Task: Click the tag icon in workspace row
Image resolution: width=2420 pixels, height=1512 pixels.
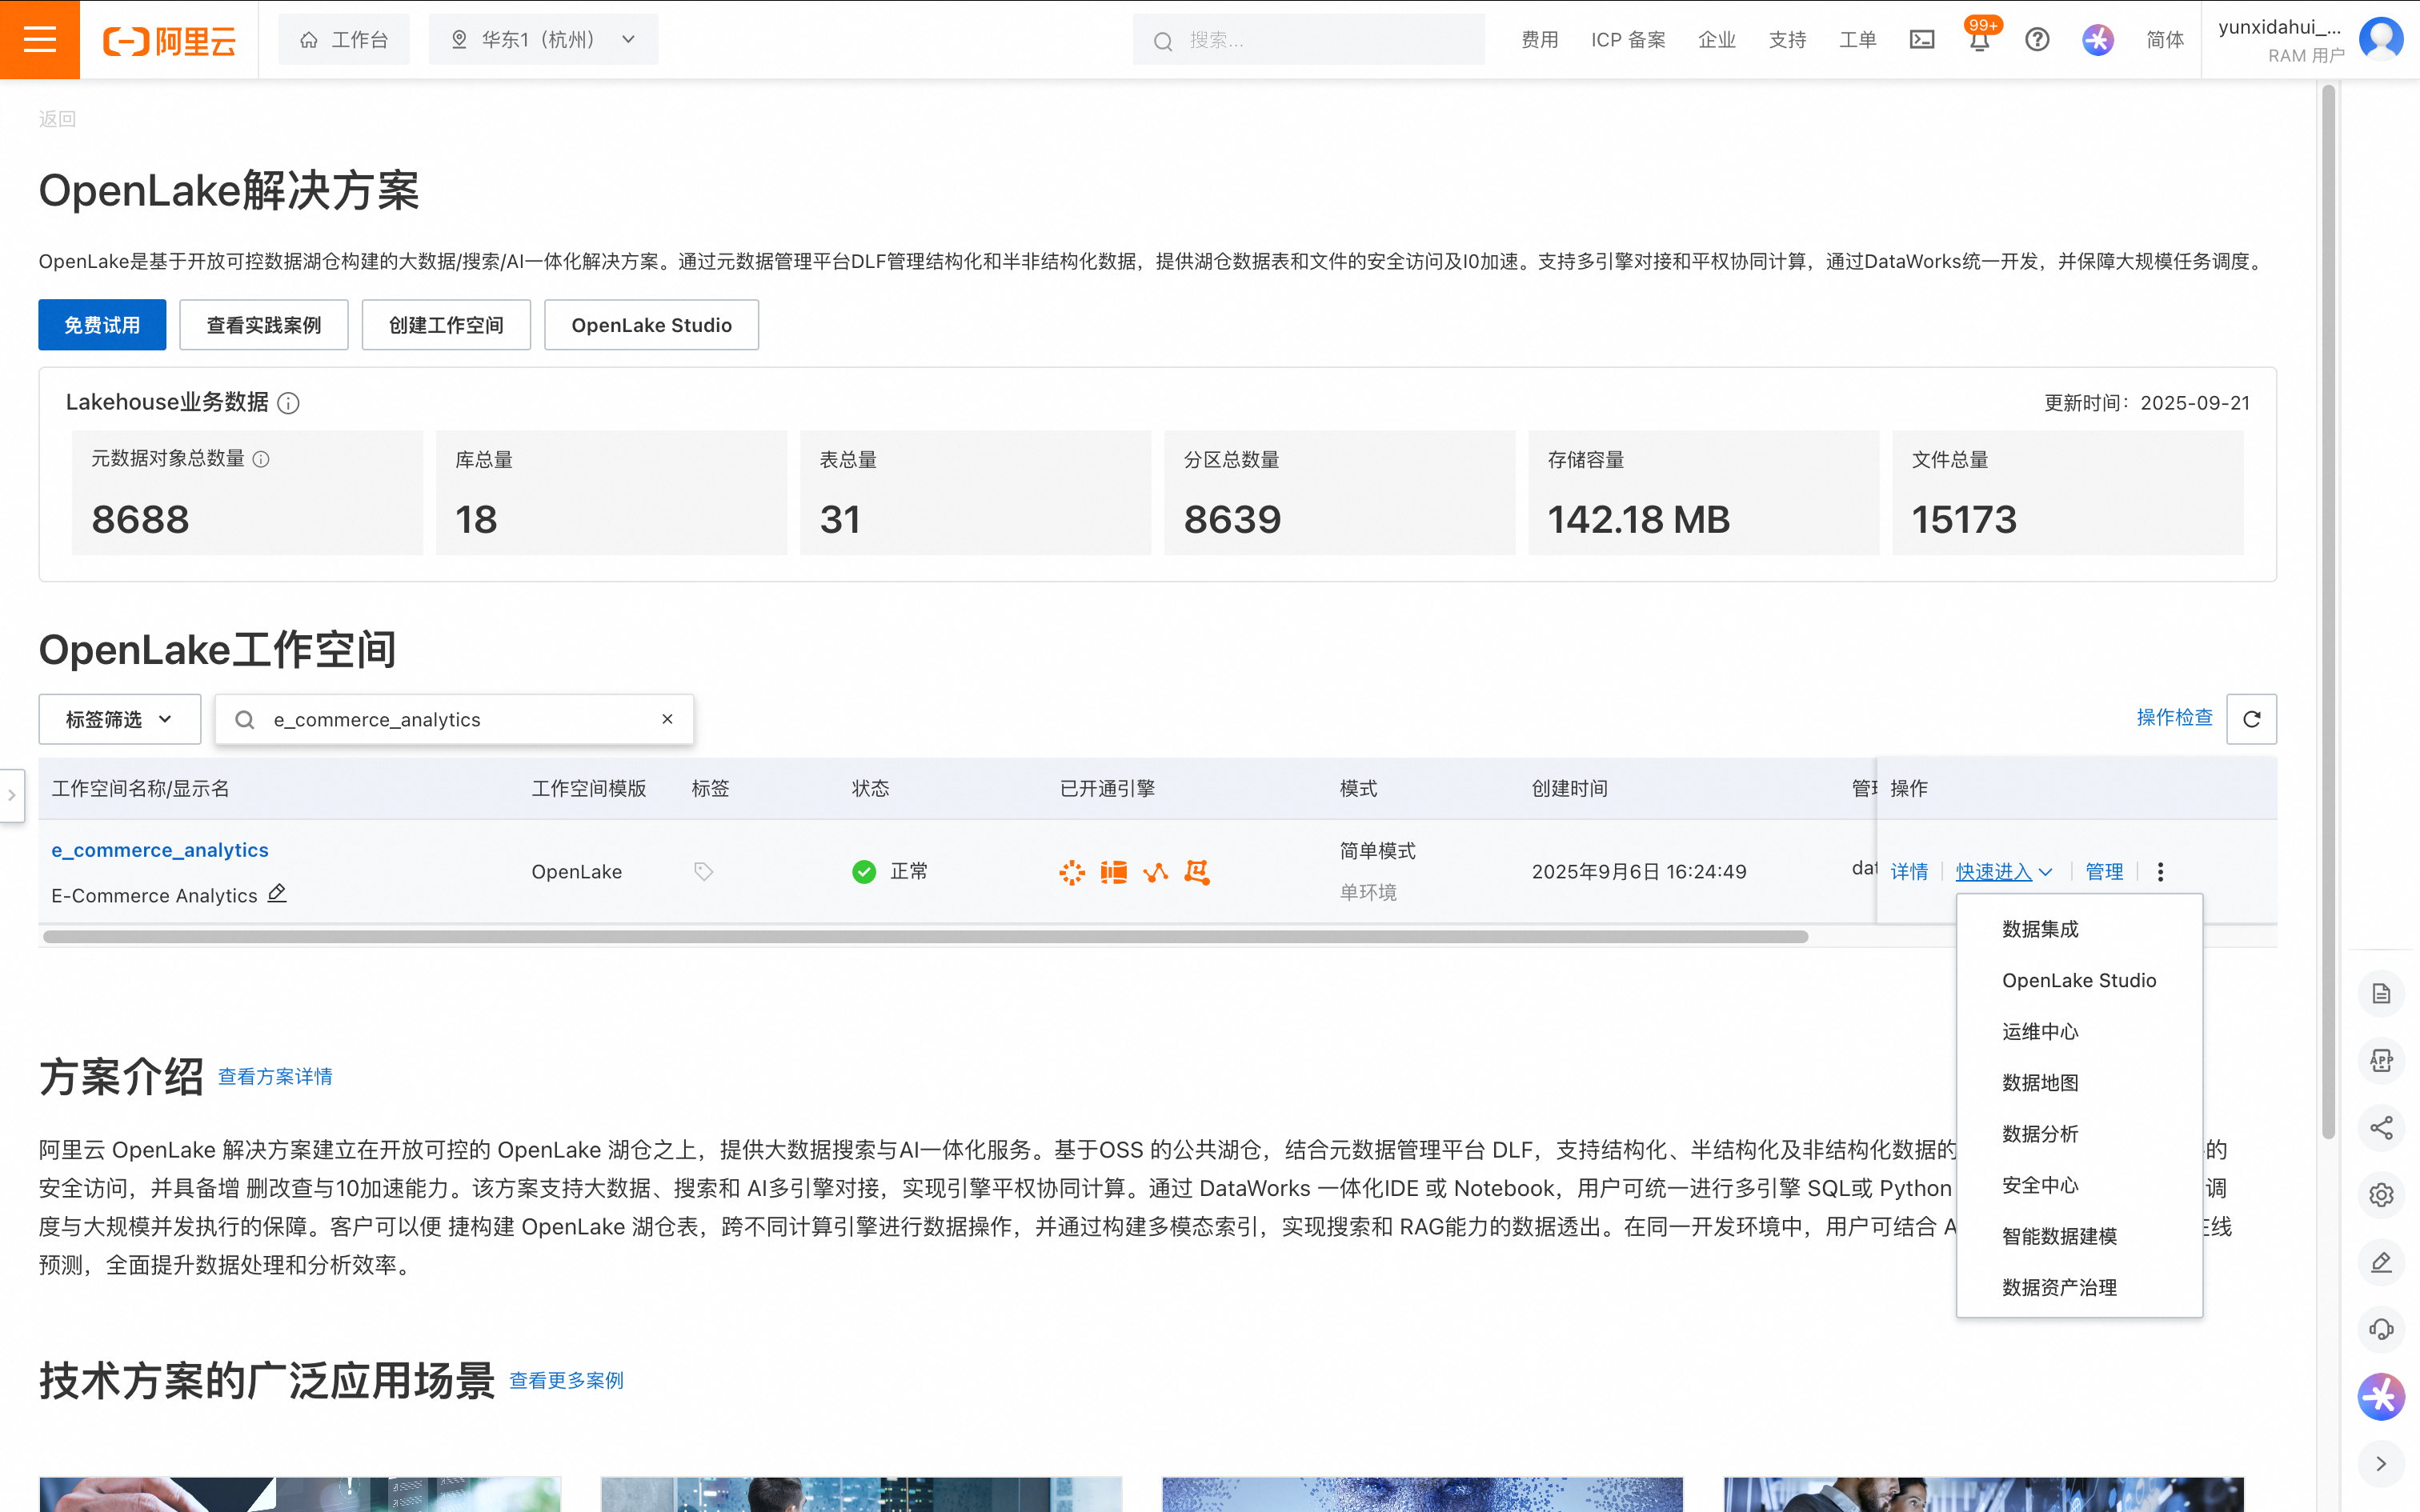Action: [x=703, y=872]
